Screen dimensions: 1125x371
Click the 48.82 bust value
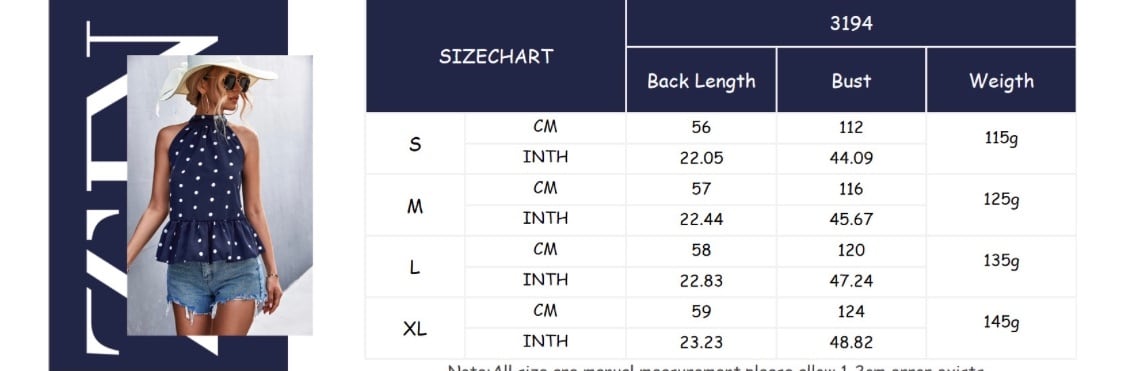(851, 343)
